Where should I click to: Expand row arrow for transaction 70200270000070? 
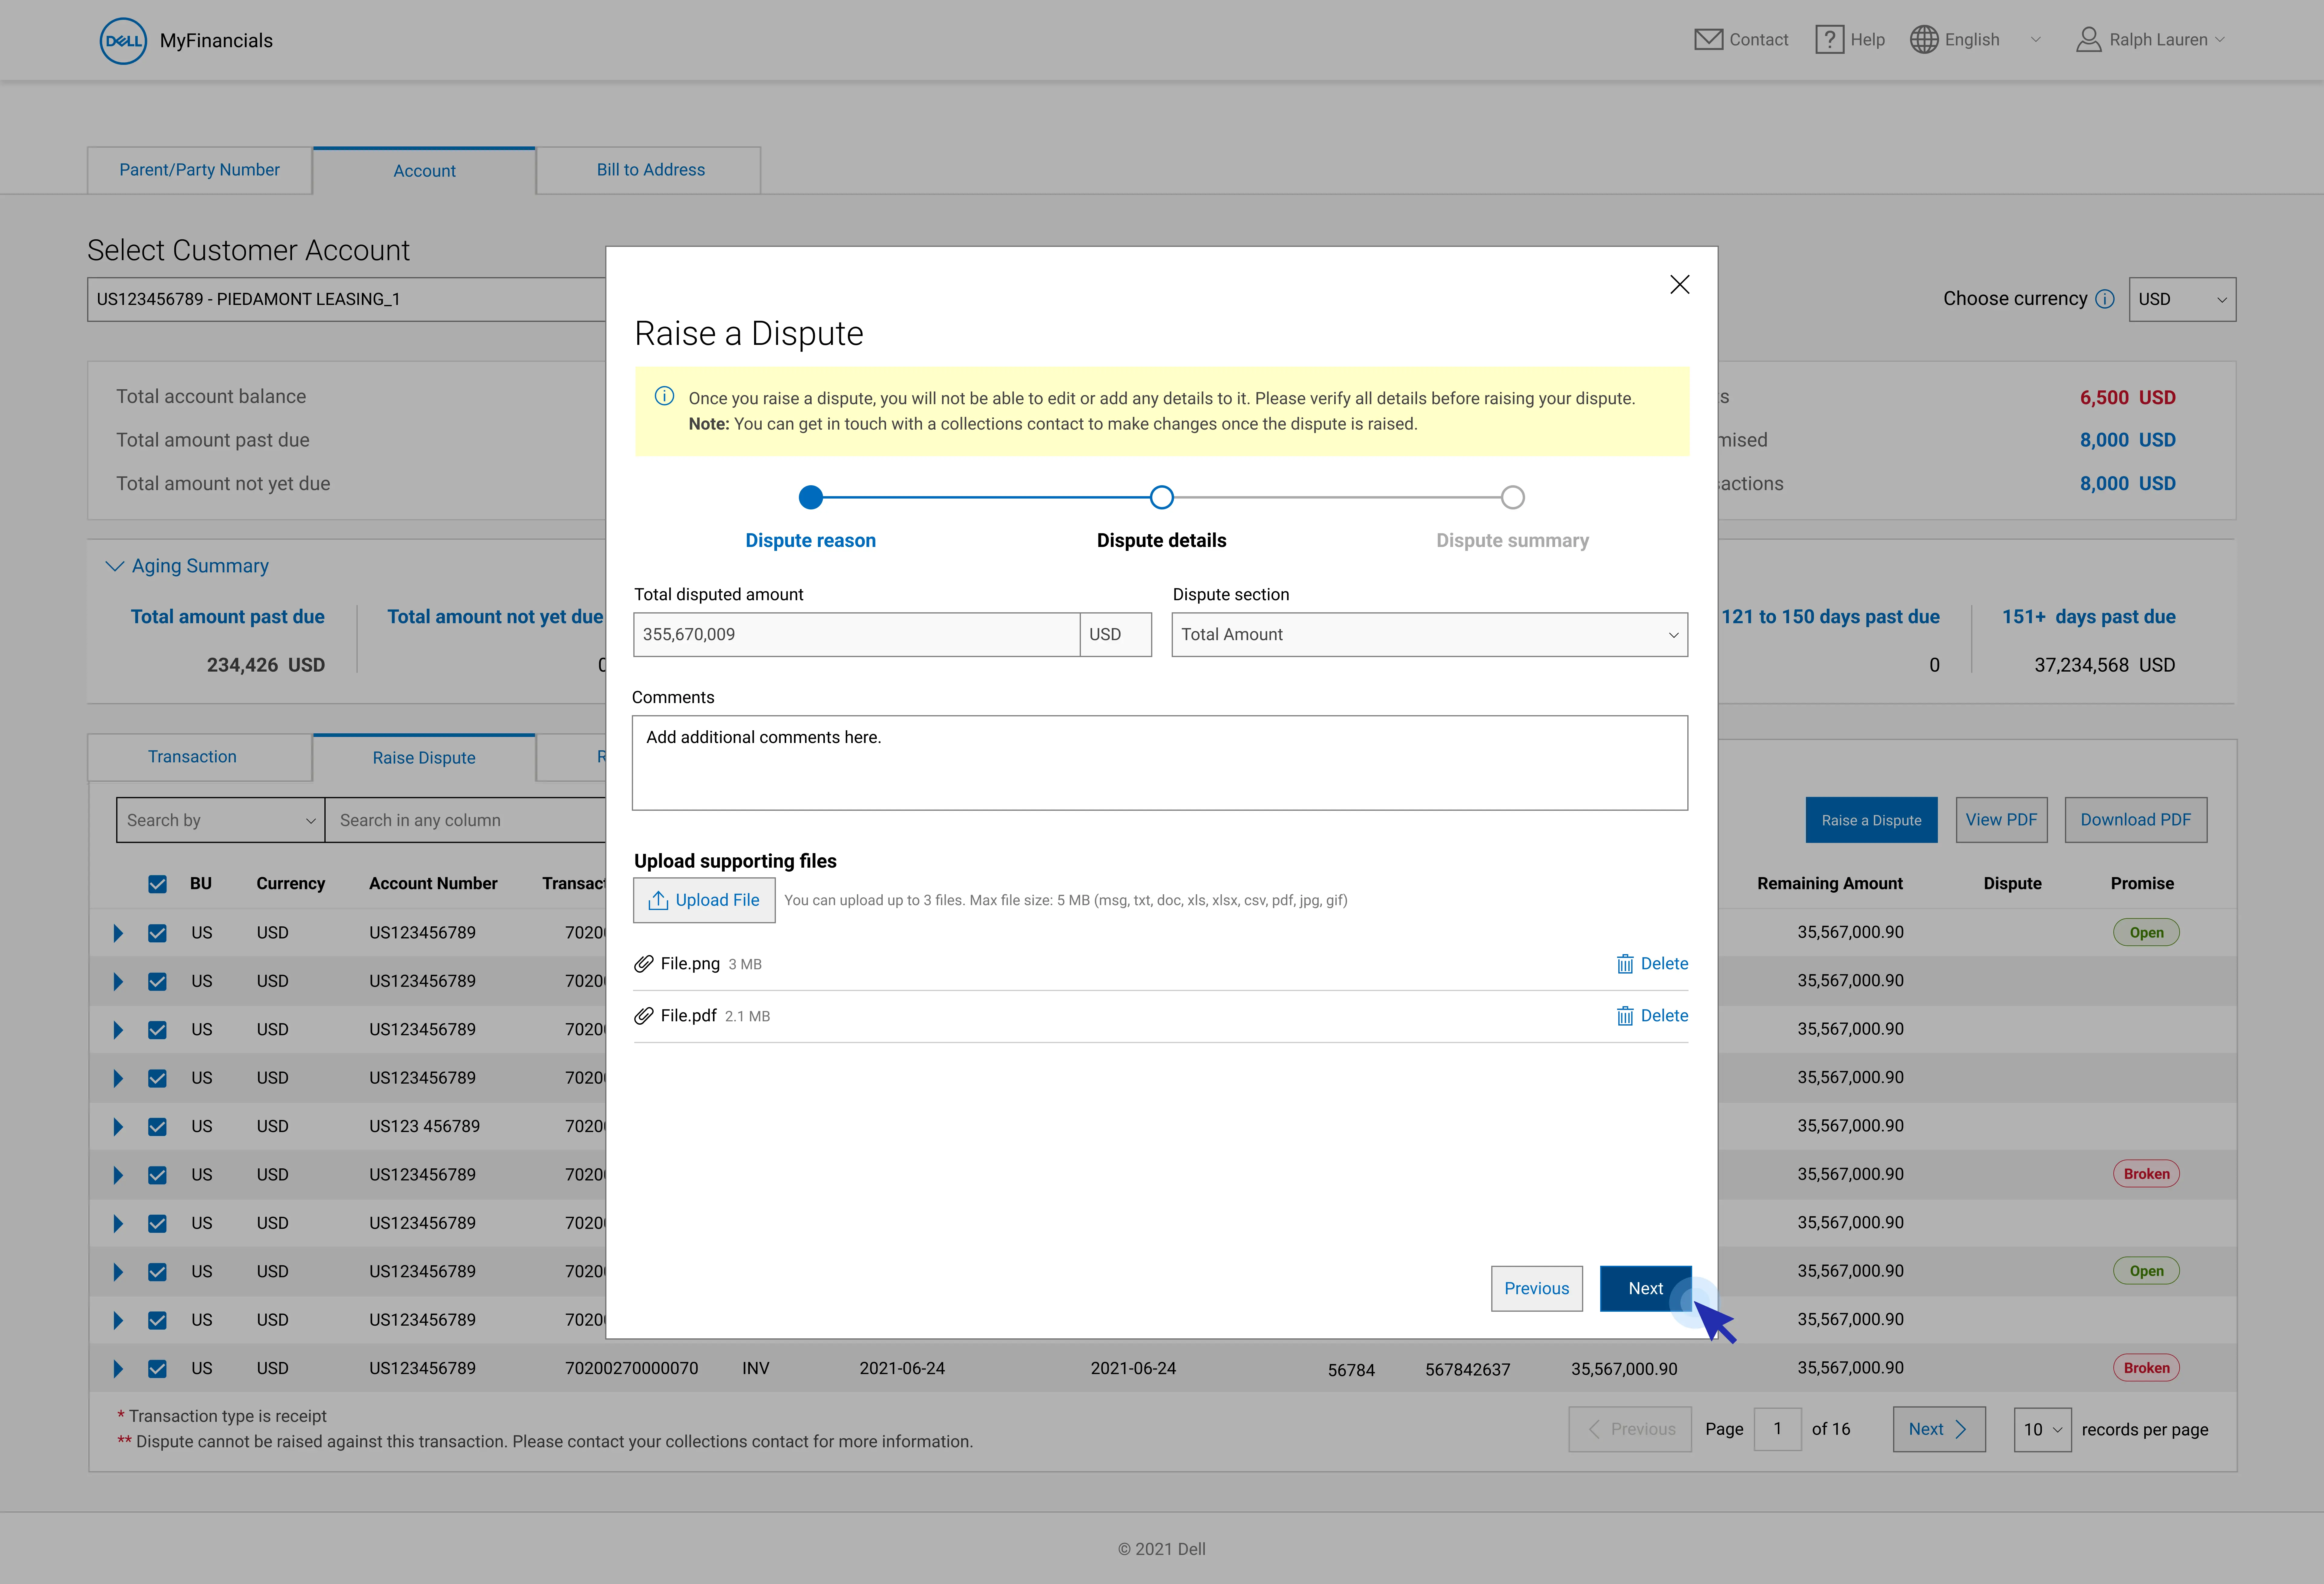[x=118, y=1369]
